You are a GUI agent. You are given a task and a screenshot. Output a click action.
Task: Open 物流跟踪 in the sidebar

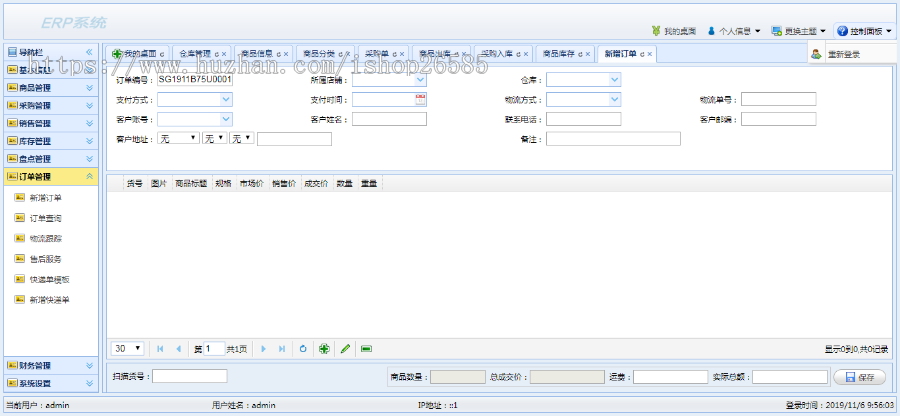[45, 238]
